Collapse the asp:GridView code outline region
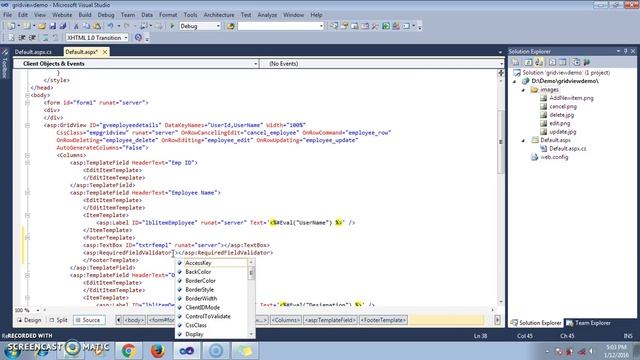The width and height of the screenshot is (640, 360). click(x=27, y=125)
